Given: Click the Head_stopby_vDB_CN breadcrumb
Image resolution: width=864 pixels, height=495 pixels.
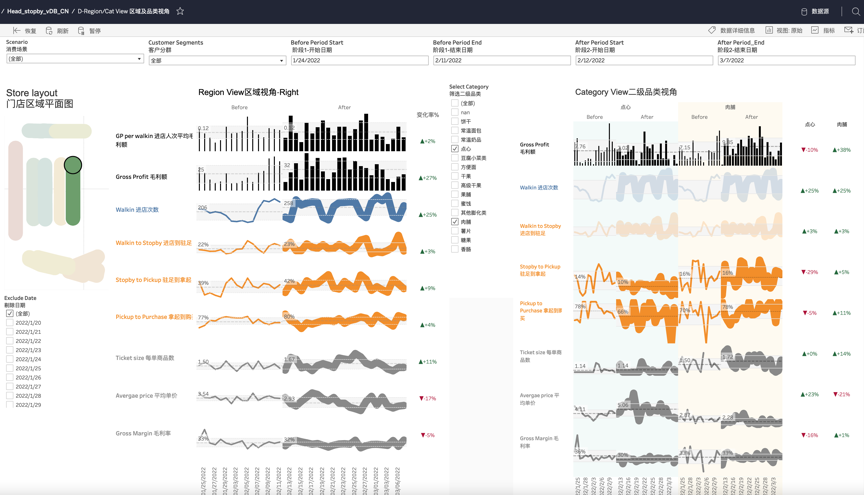Looking at the screenshot, I should pos(38,11).
